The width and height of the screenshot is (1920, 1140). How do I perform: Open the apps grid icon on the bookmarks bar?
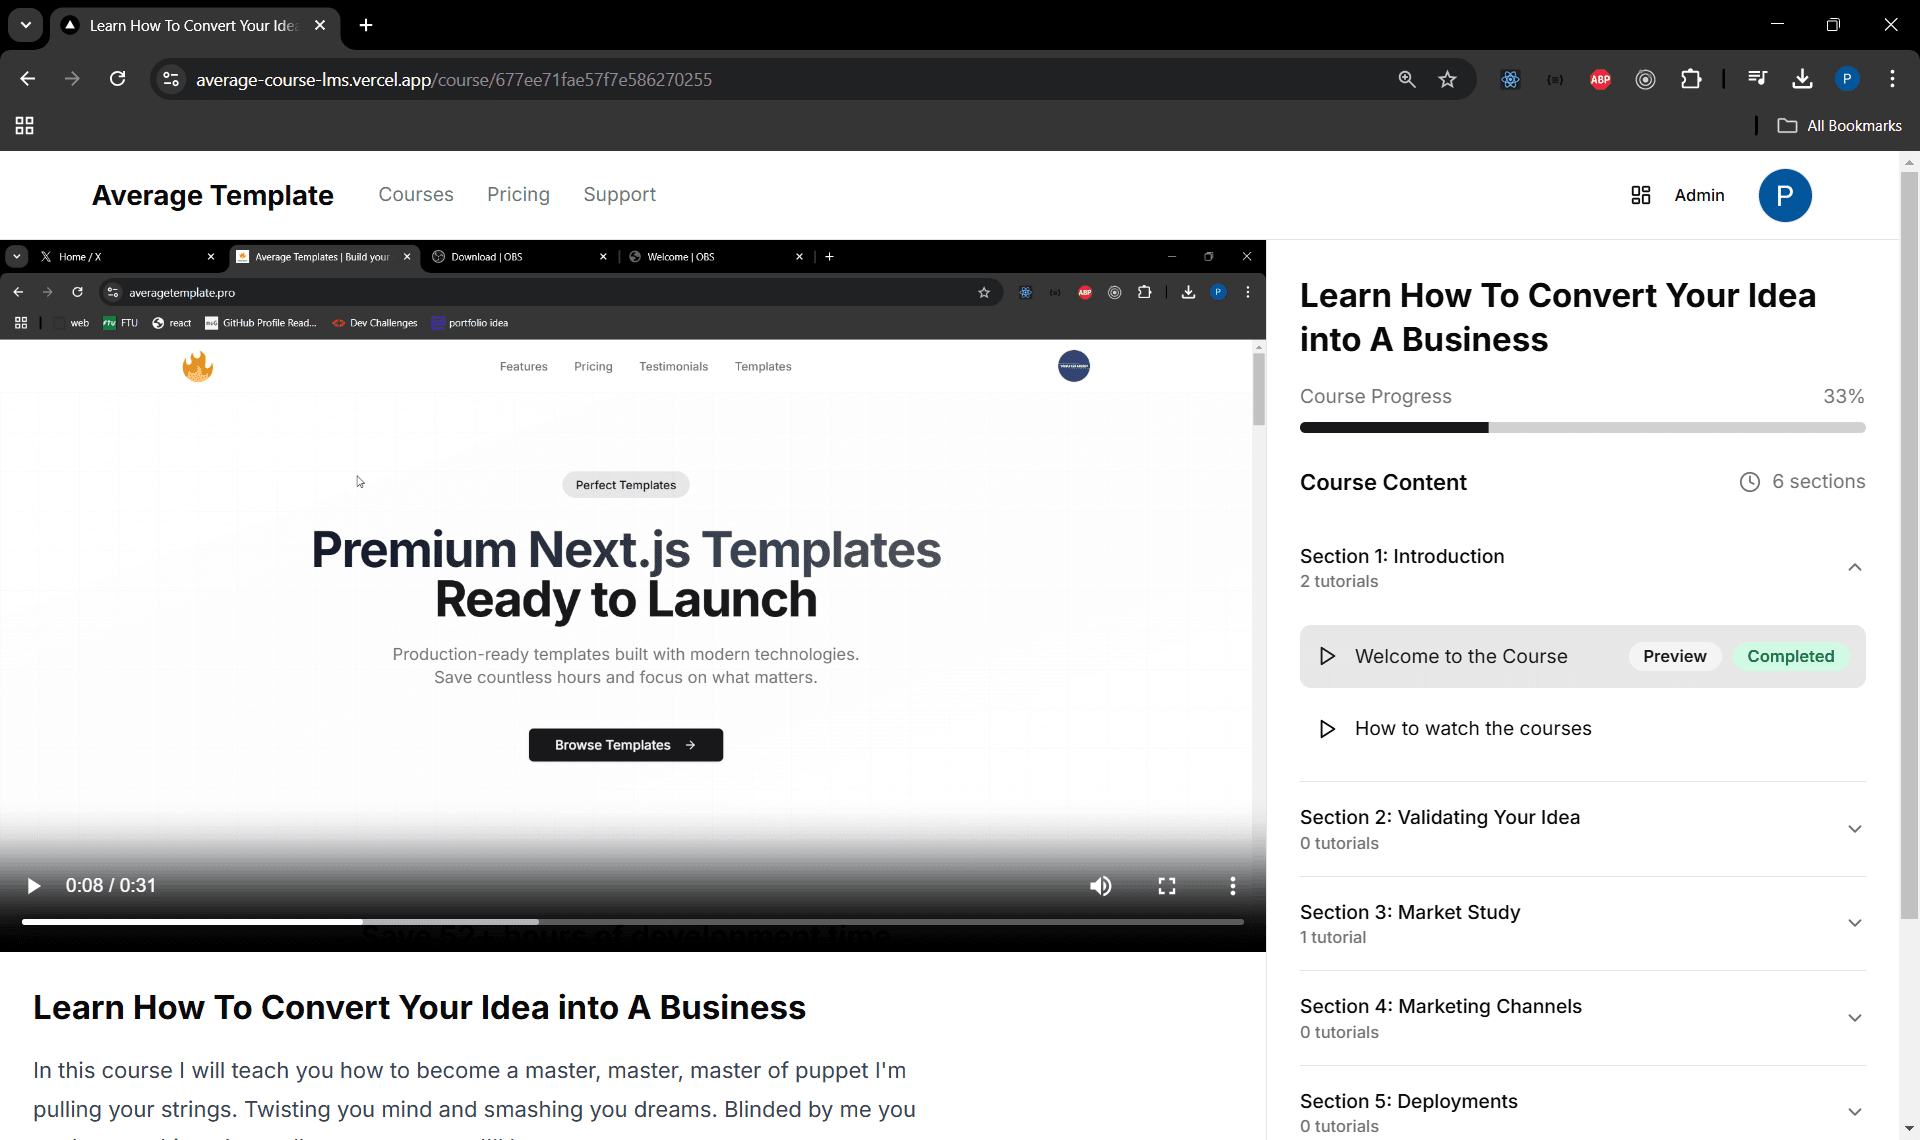pos(24,125)
